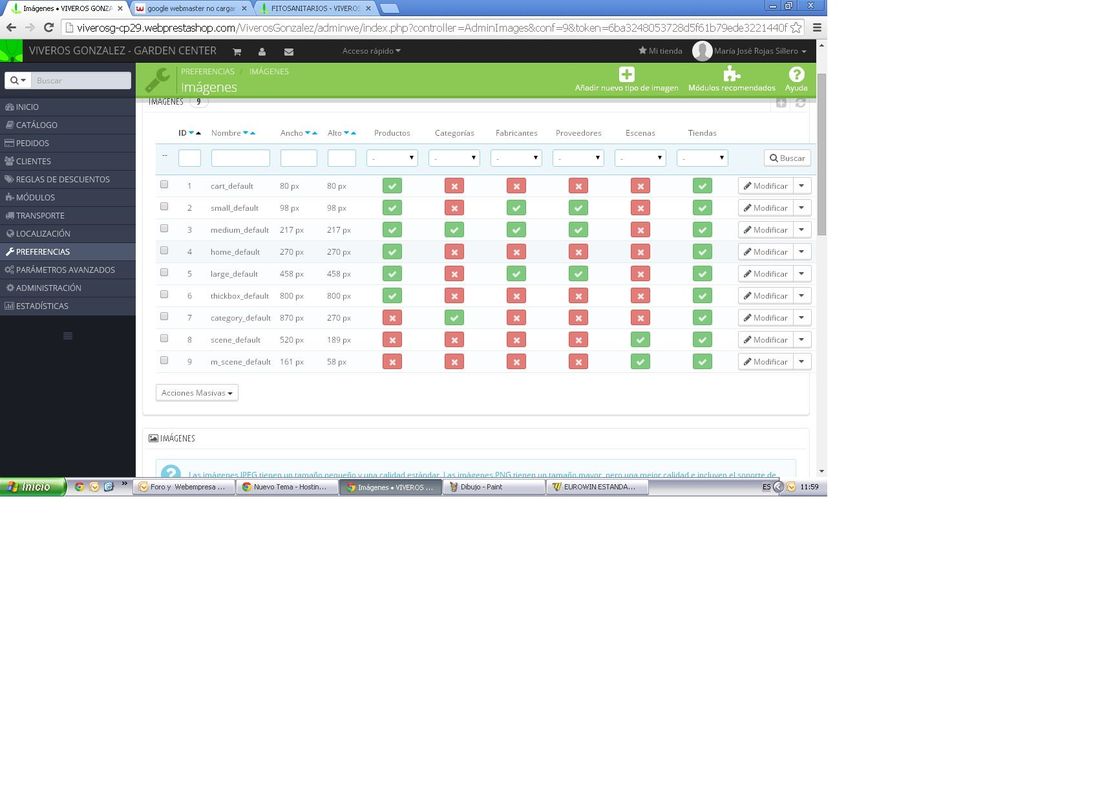Viewport: 1100px width, 799px height.
Task: Toggle Fabricantes status for large_default
Action: (x=516, y=274)
